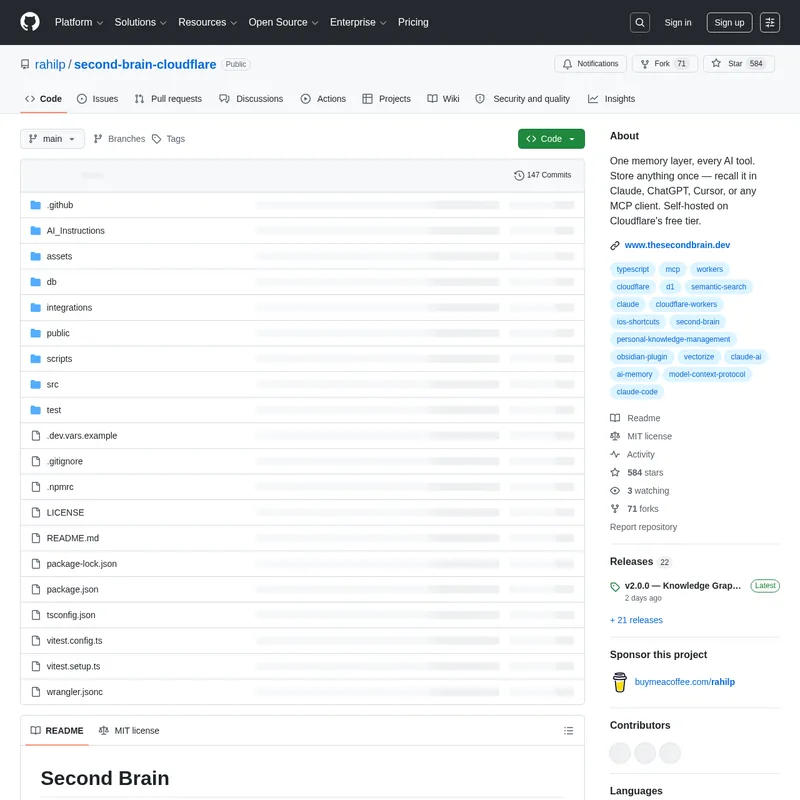Click the semantic-search topic tag
The height and width of the screenshot is (800, 800).
tap(718, 287)
